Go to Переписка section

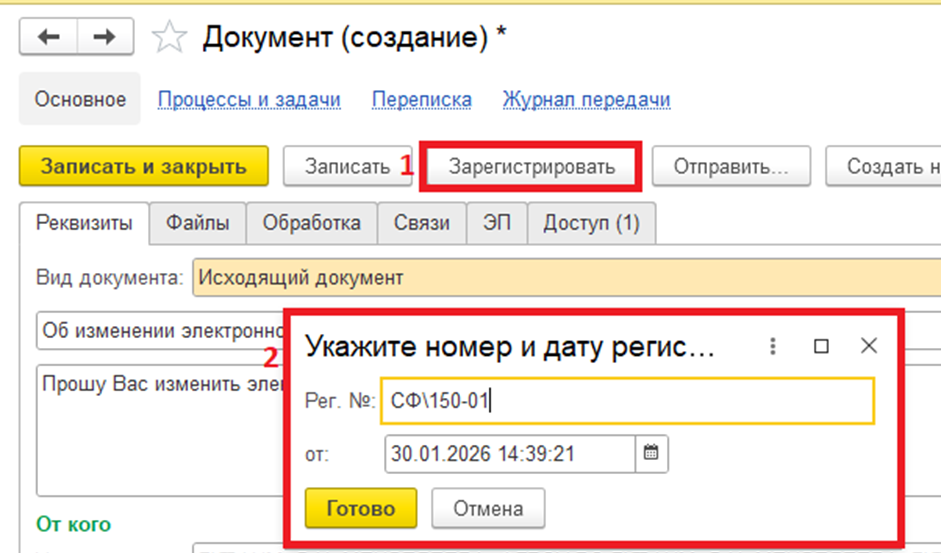point(421,100)
